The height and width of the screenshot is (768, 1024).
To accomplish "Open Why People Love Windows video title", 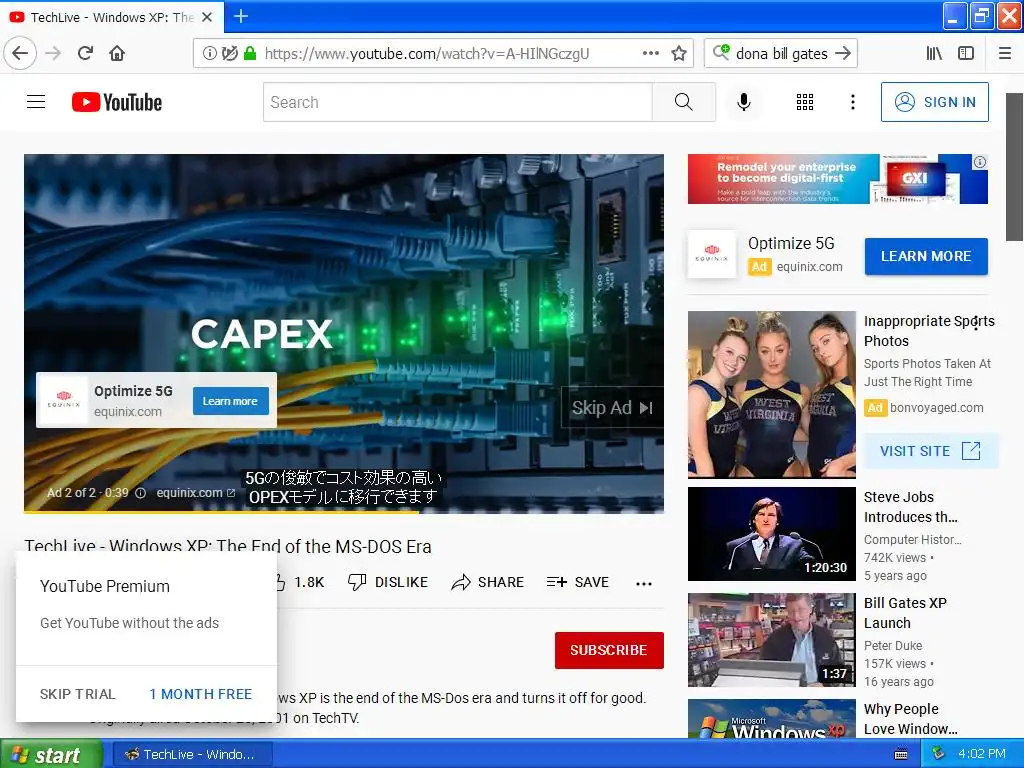I will pyautogui.click(x=911, y=718).
